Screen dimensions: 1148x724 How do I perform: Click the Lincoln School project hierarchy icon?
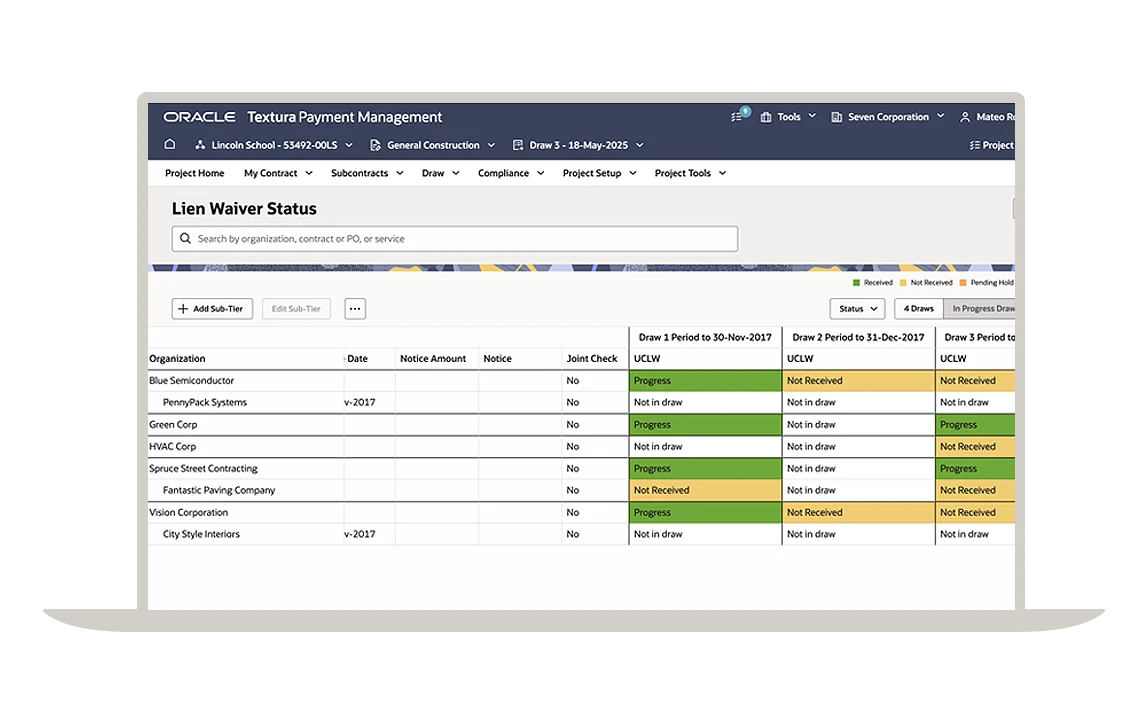[x=200, y=145]
